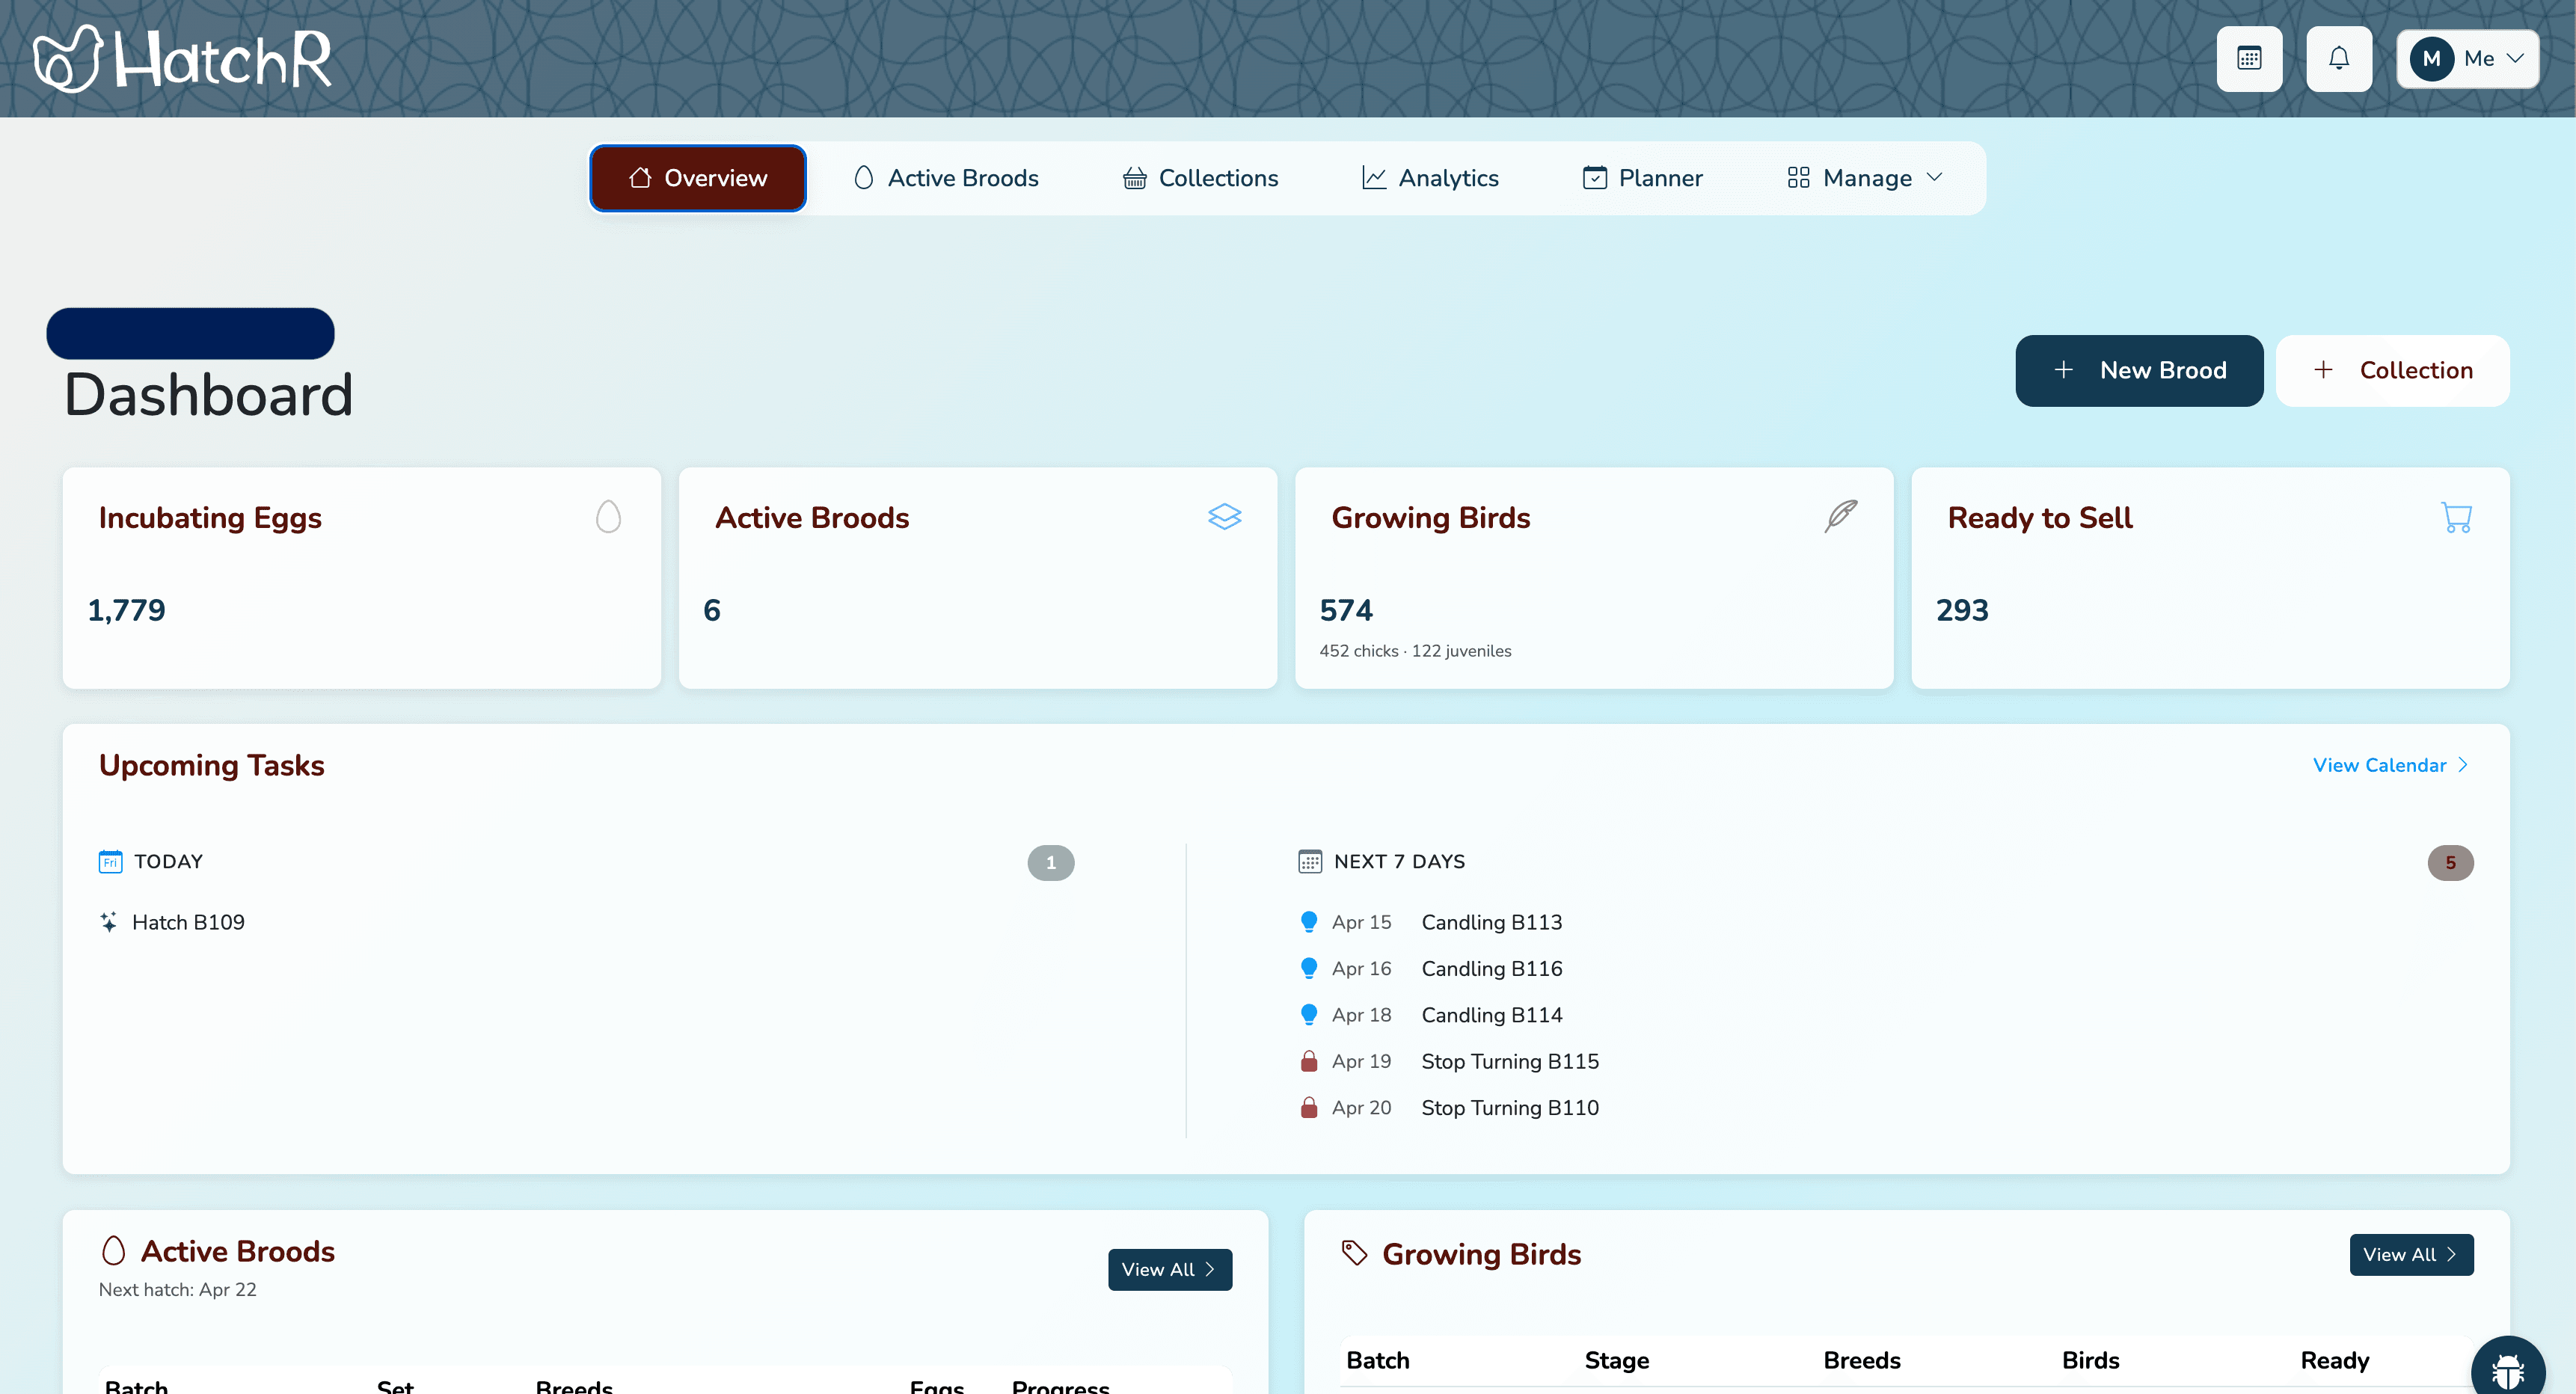Click the circular floating button at bottom right
Viewport: 2576px width, 1394px height.
coord(2508,1366)
